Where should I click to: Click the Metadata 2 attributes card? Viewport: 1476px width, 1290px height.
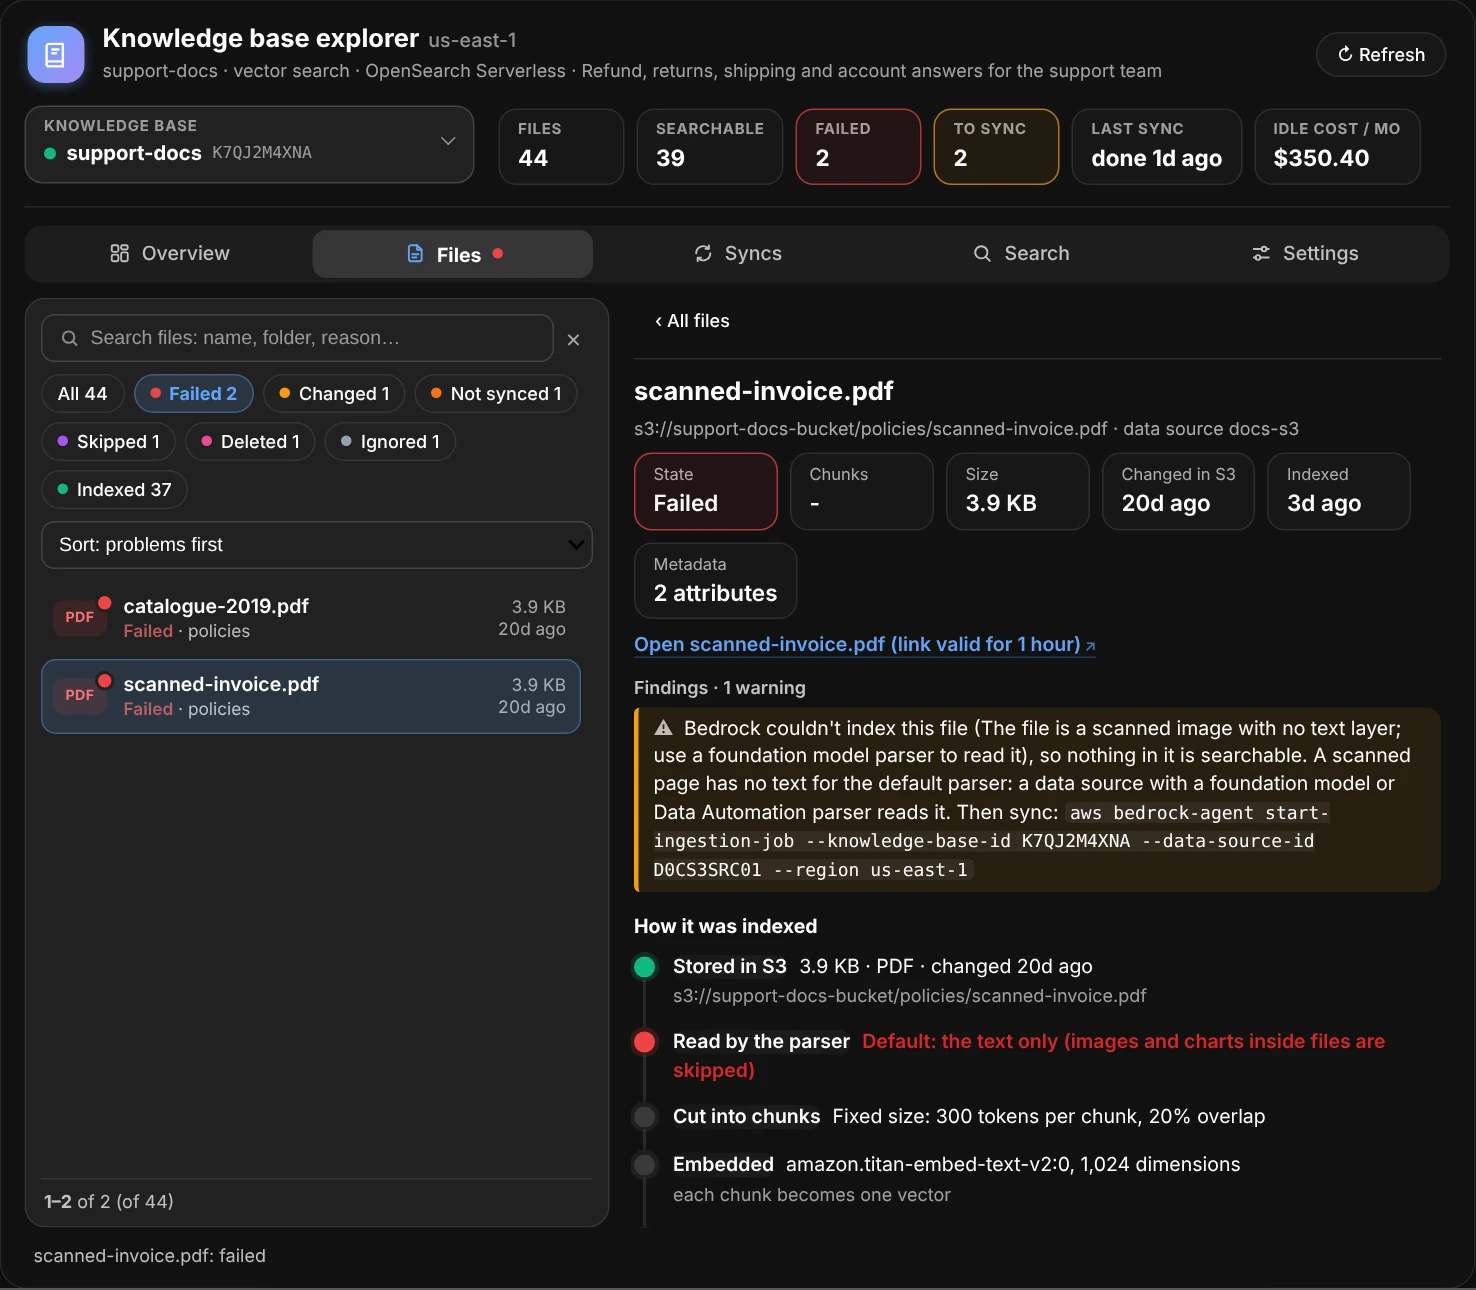pyautogui.click(x=716, y=581)
